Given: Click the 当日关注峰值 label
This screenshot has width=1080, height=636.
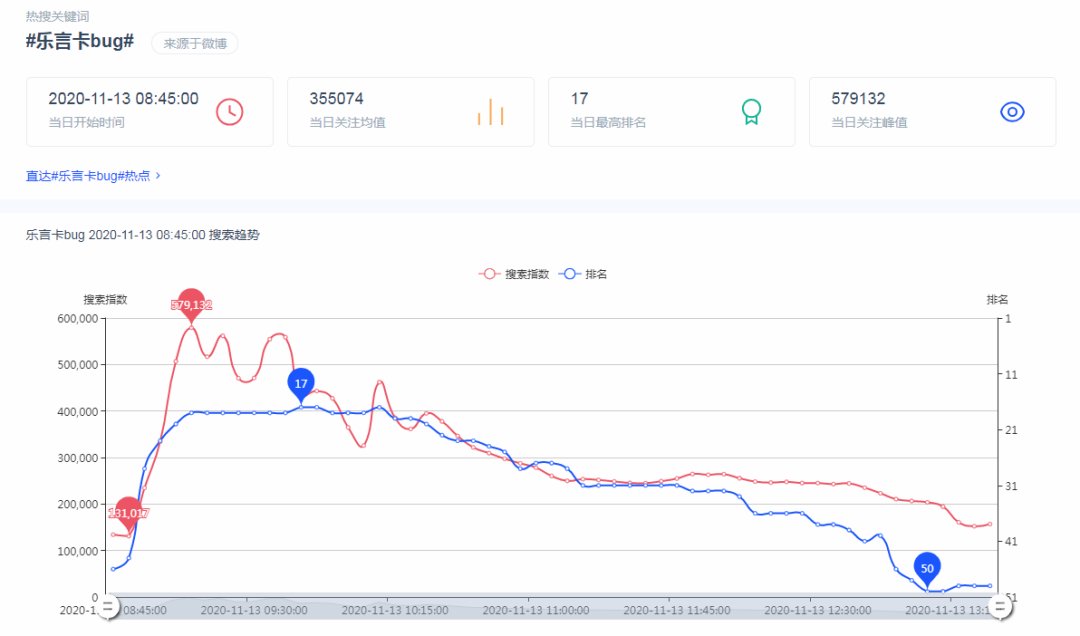Looking at the screenshot, I should (869, 123).
